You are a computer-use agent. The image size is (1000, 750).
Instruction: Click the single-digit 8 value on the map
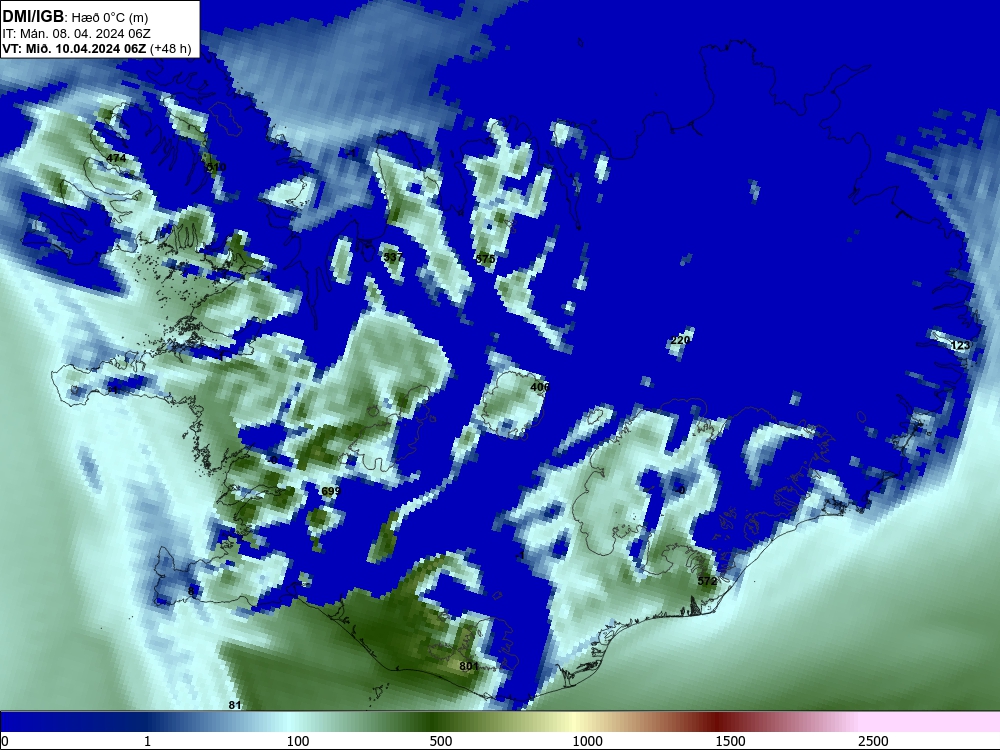191,591
